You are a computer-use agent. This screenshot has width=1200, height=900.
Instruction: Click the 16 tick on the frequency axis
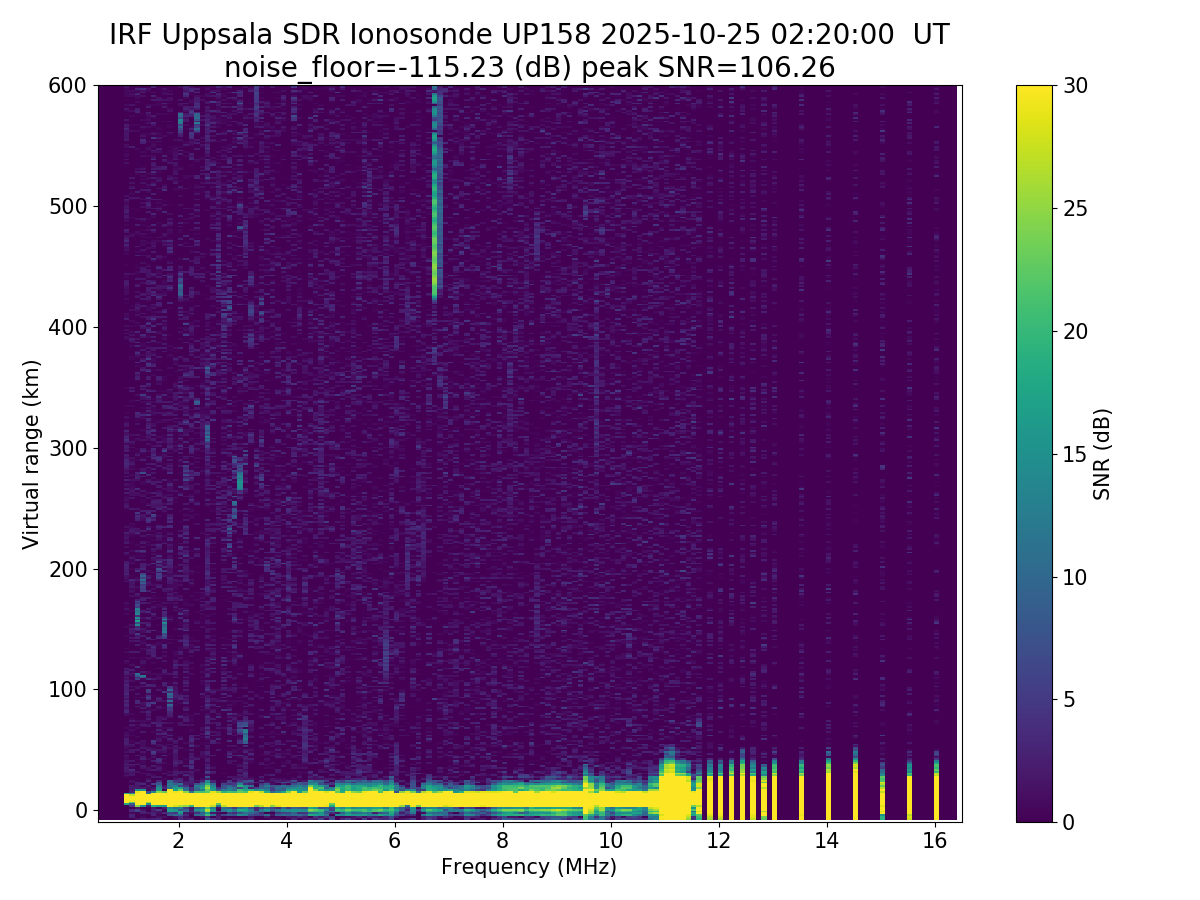click(935, 841)
